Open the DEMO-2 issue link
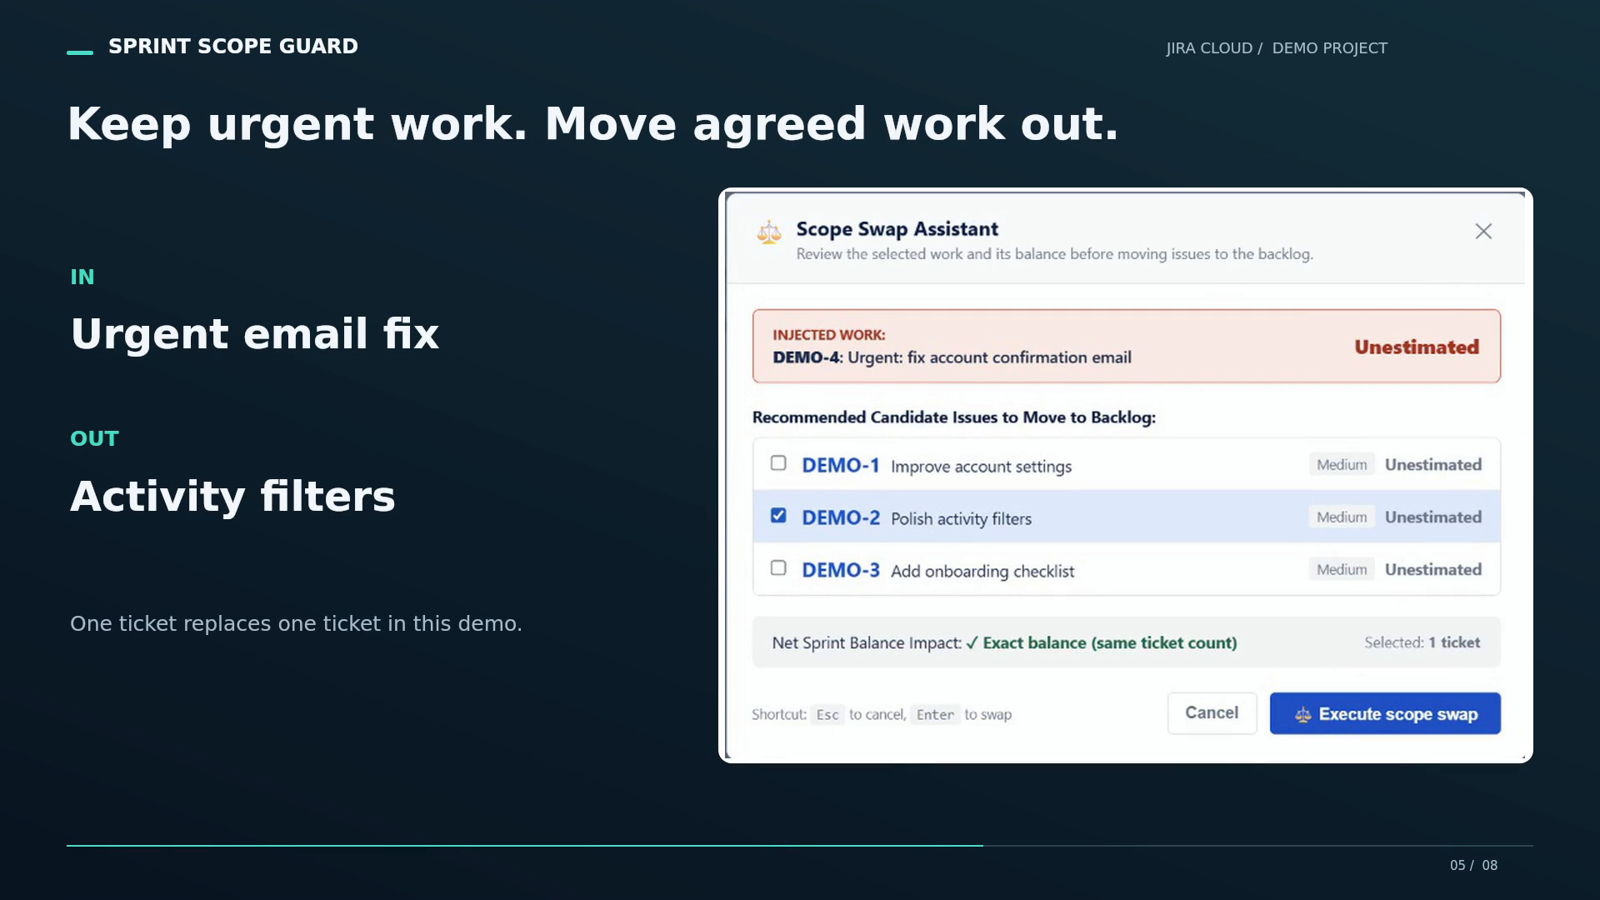Screen dimensions: 1600x900 tap(840, 517)
